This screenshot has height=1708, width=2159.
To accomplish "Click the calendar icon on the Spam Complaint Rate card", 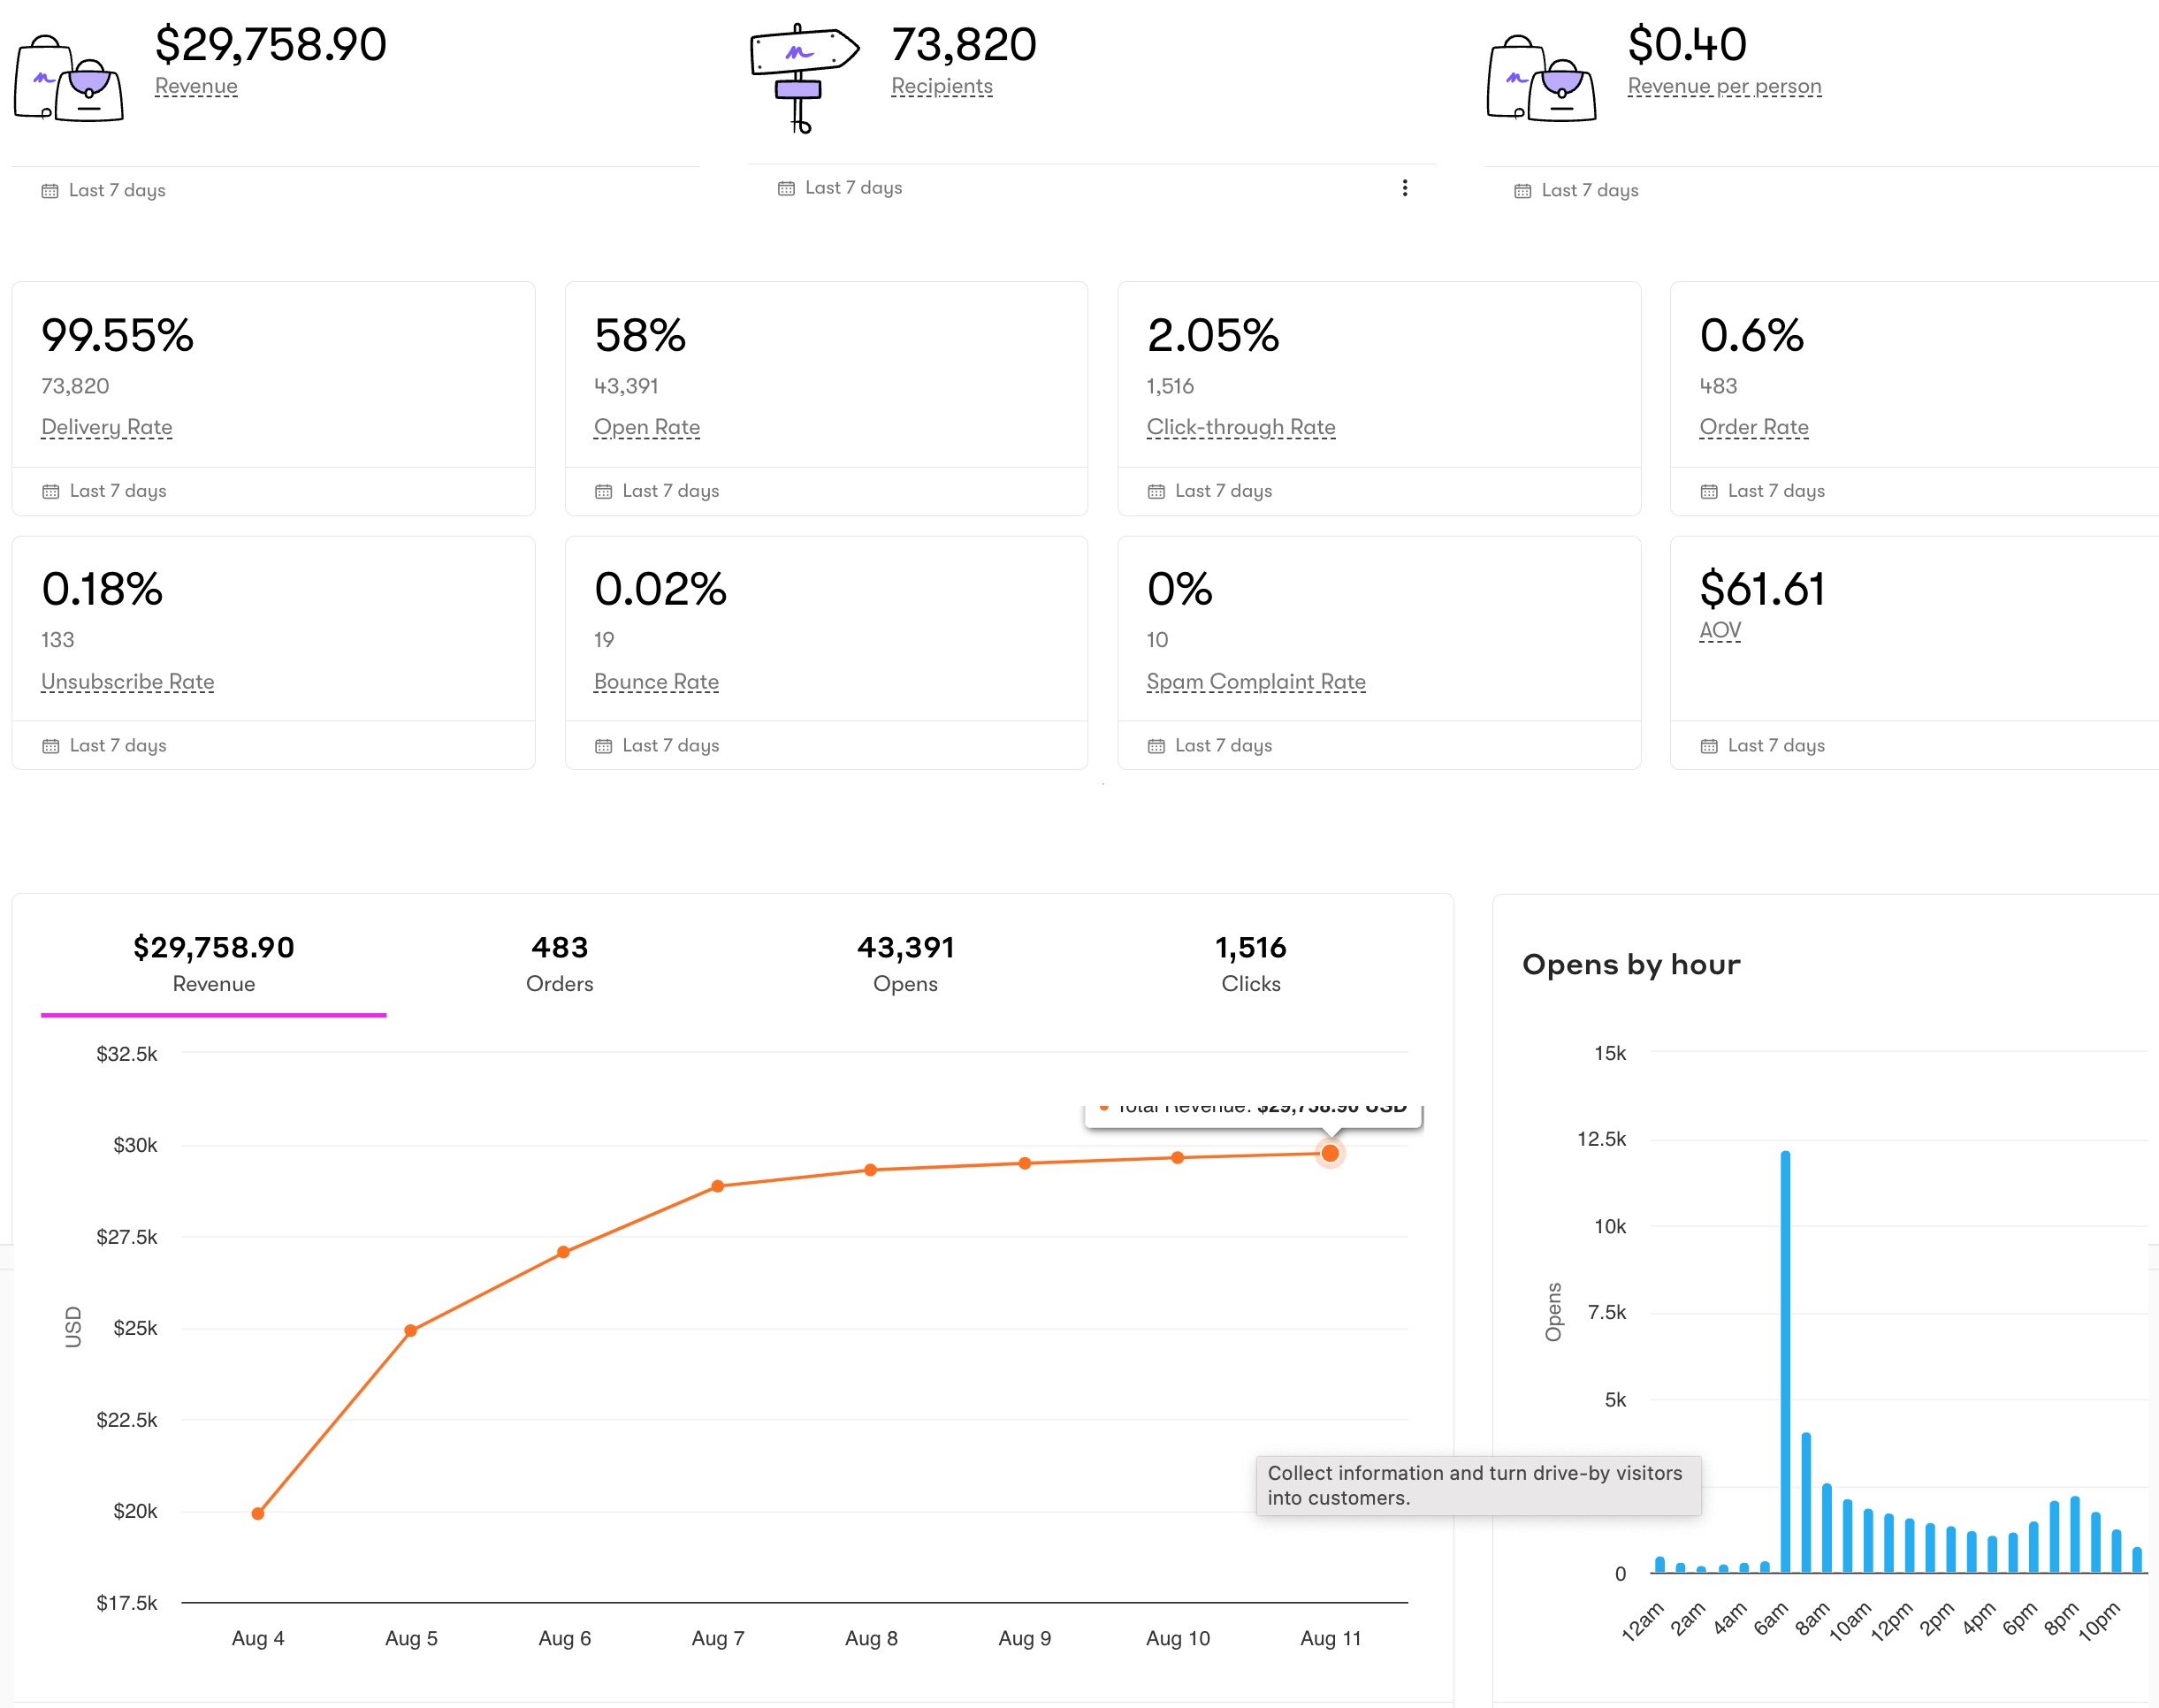I will (x=1155, y=745).
